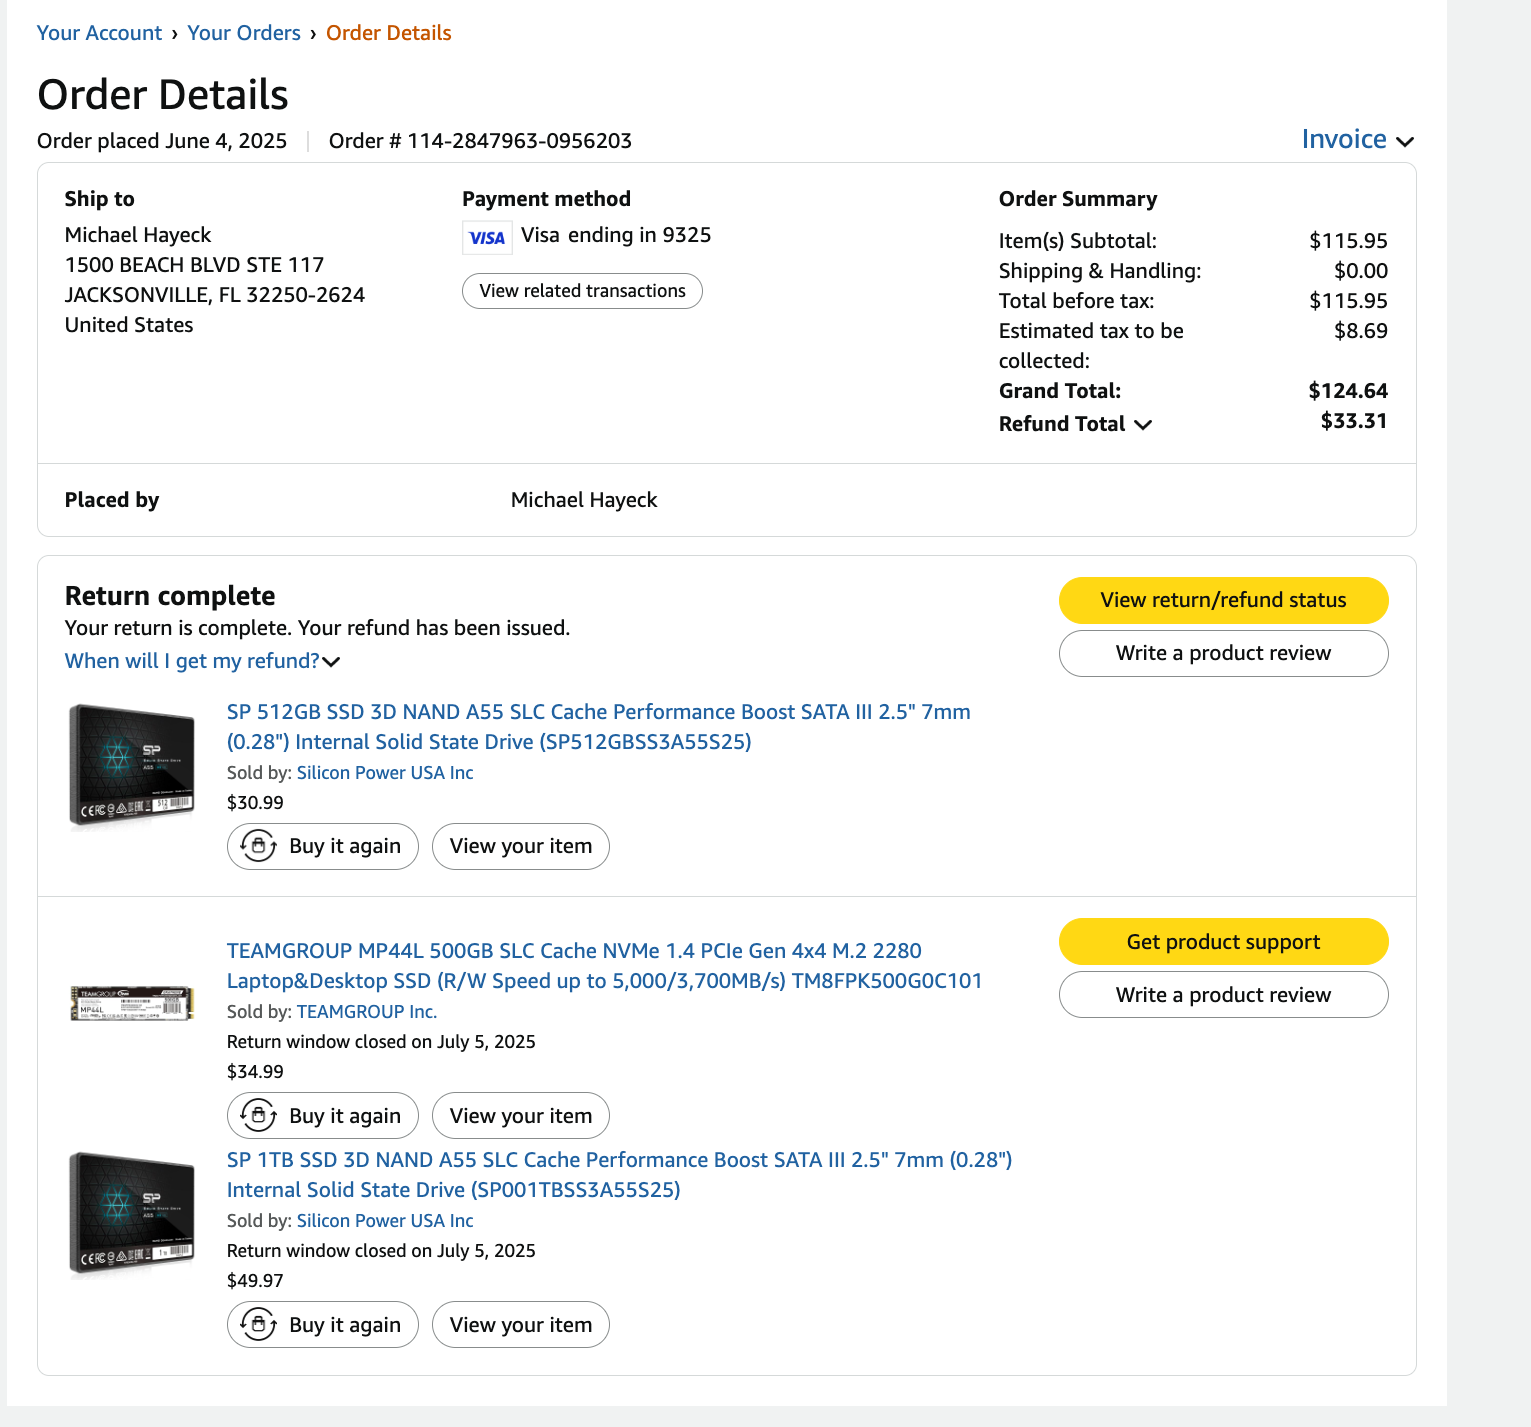Click the Visa card logo icon
Screen dimensions: 1531x1427
[487, 237]
